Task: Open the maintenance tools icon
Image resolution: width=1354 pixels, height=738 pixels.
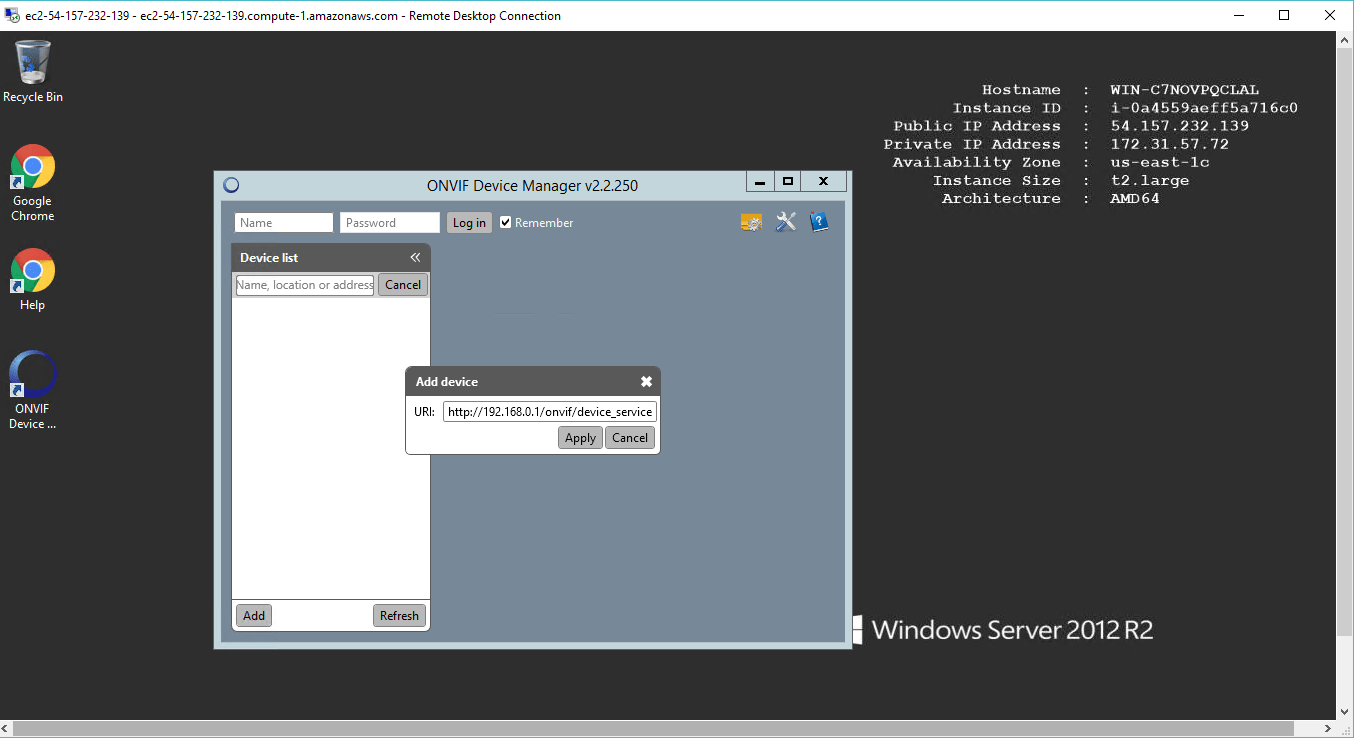Action: point(785,222)
